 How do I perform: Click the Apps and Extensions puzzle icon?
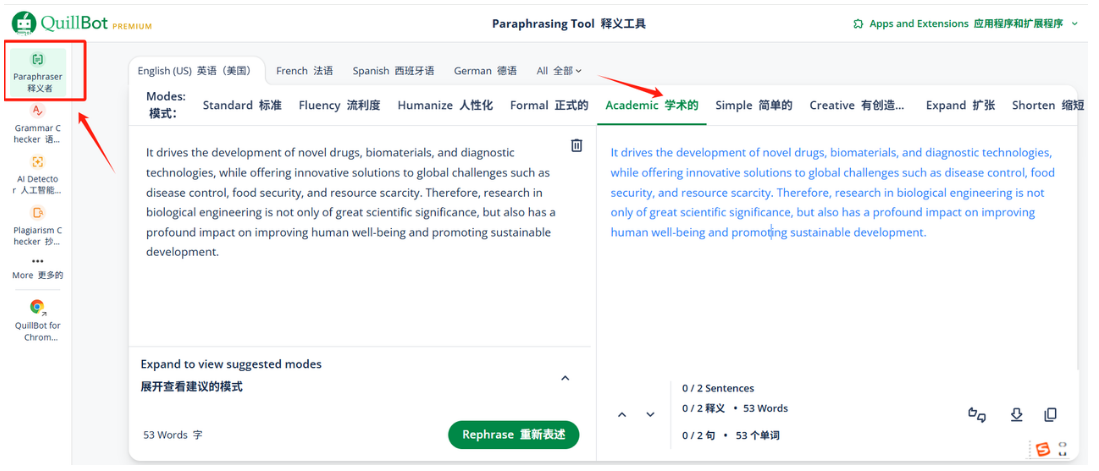pos(858,24)
